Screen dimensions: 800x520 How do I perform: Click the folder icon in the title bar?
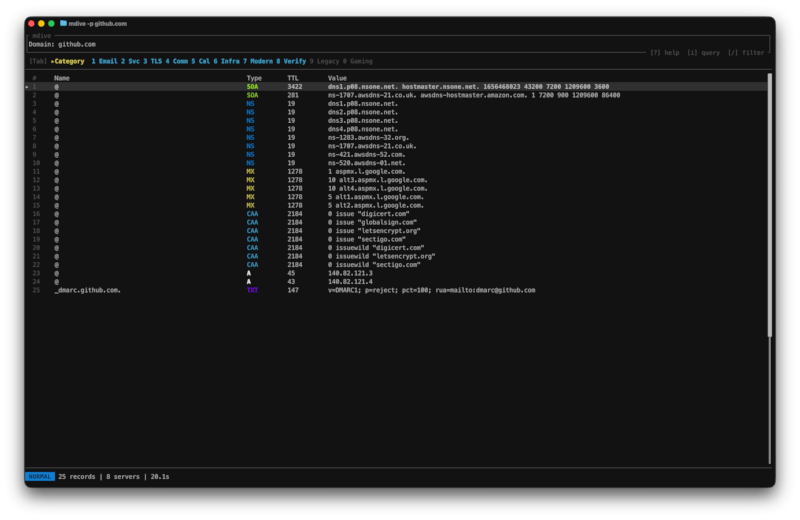tap(63, 23)
